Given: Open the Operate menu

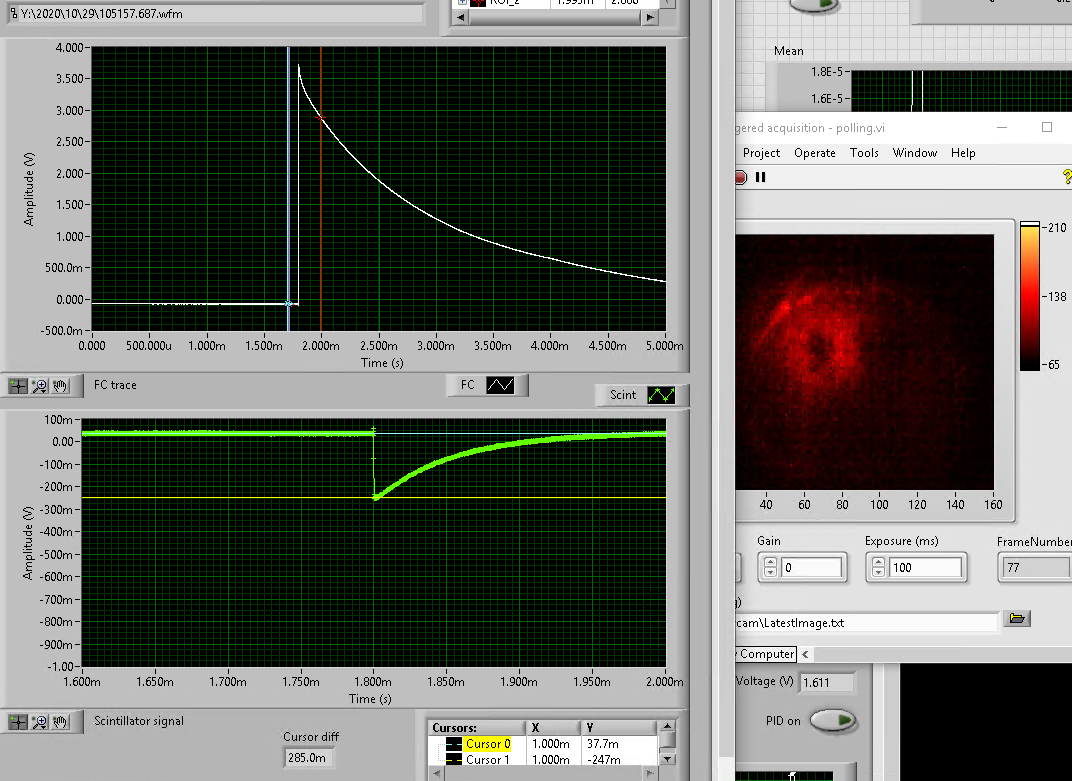Looking at the screenshot, I should pos(814,153).
